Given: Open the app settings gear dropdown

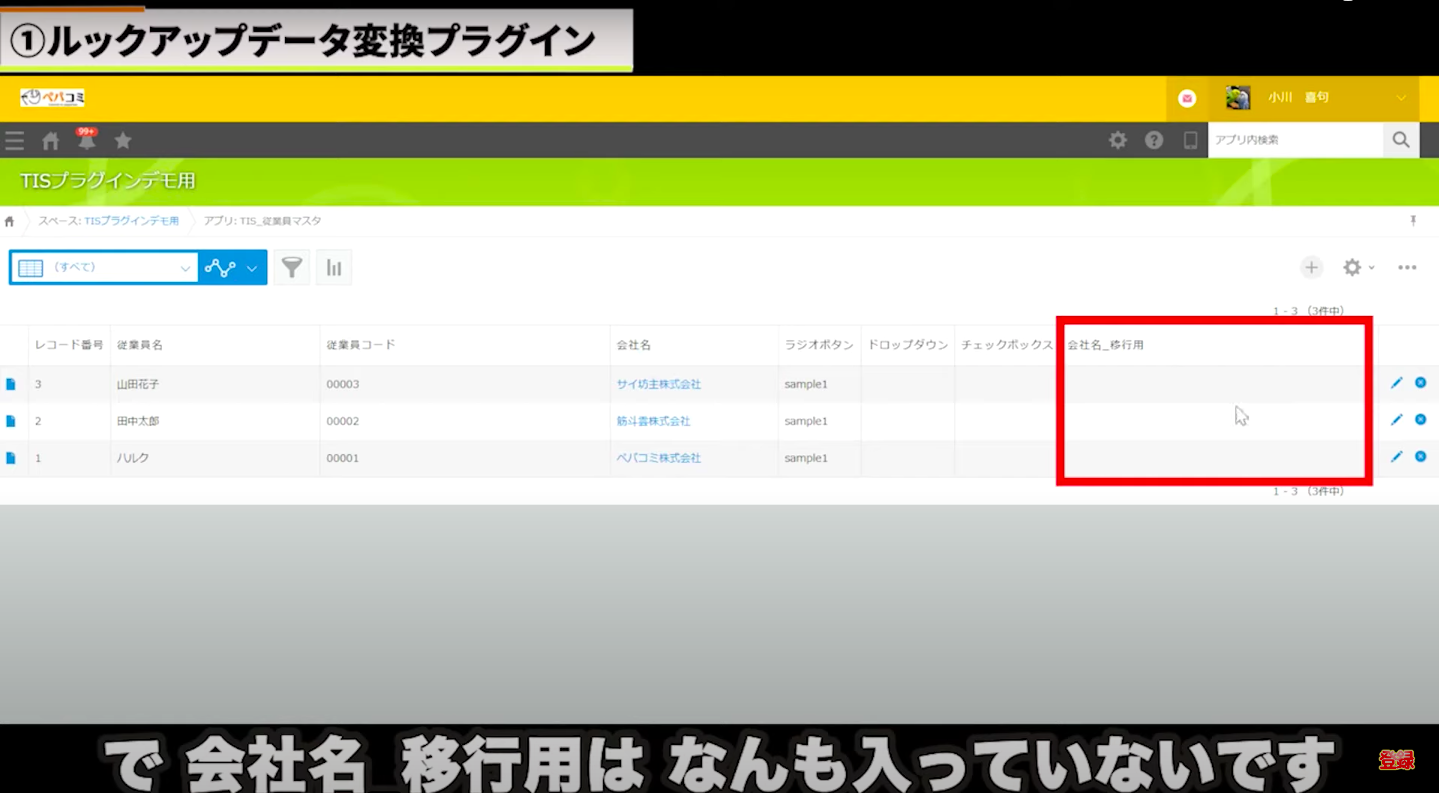Looking at the screenshot, I should (1357, 268).
